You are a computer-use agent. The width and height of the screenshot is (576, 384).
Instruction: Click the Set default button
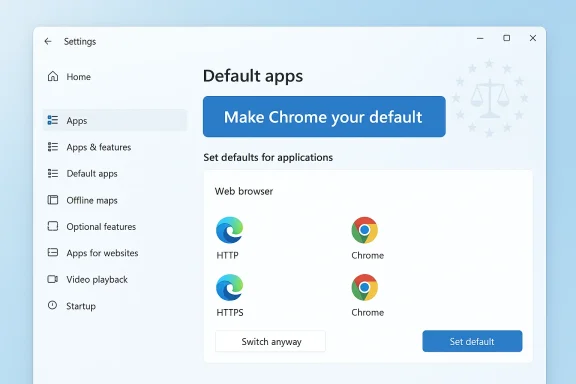(x=472, y=341)
